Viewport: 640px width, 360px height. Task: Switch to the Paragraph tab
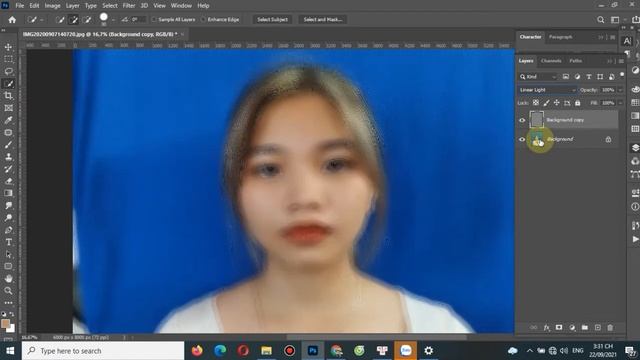point(560,37)
